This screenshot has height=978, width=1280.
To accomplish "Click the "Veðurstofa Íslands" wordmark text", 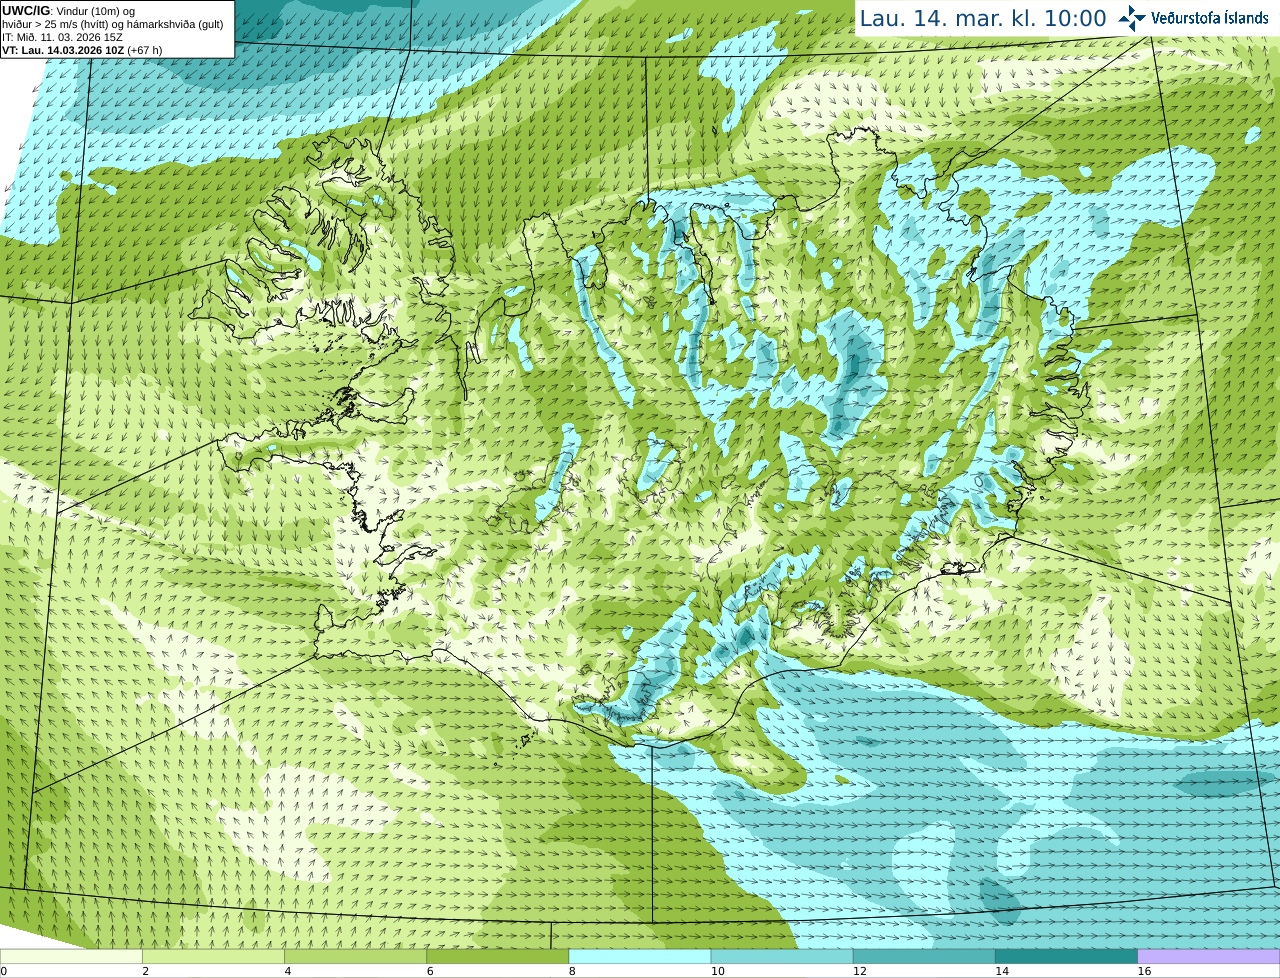I will 1210,18.
